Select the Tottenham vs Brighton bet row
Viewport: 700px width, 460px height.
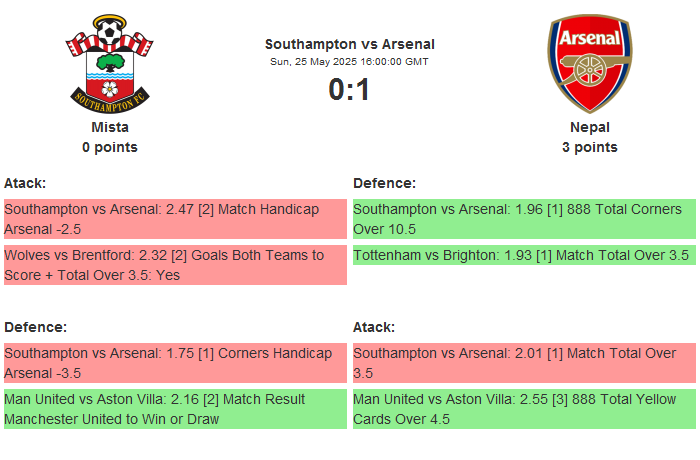click(x=523, y=256)
